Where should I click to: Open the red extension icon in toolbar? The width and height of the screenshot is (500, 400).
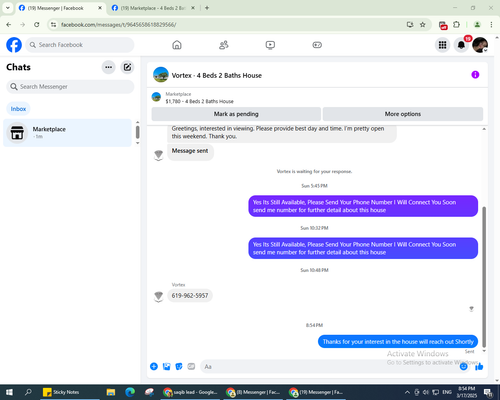coord(443,25)
